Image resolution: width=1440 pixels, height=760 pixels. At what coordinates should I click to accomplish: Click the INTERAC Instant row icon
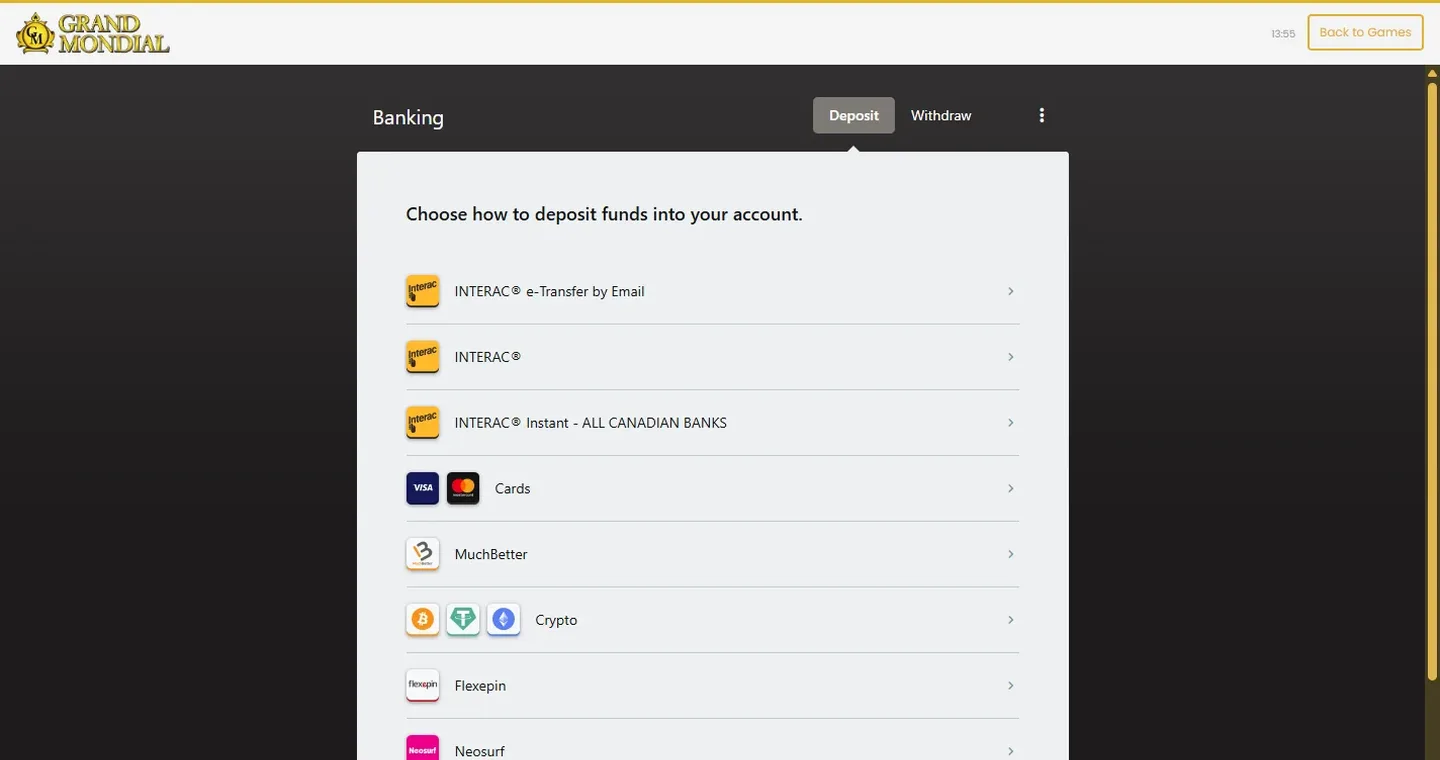pyautogui.click(x=423, y=423)
